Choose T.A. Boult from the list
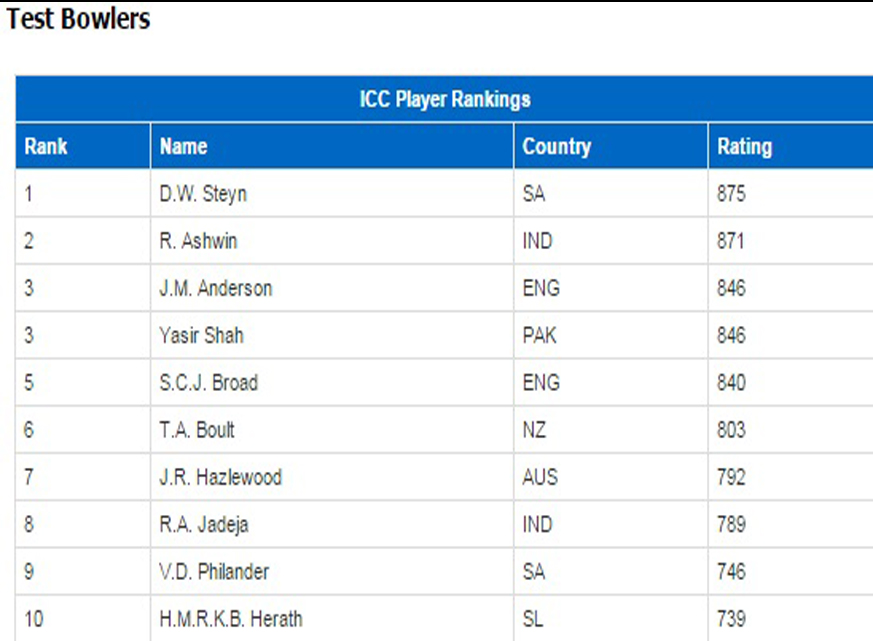The height and width of the screenshot is (641, 873). click(197, 430)
